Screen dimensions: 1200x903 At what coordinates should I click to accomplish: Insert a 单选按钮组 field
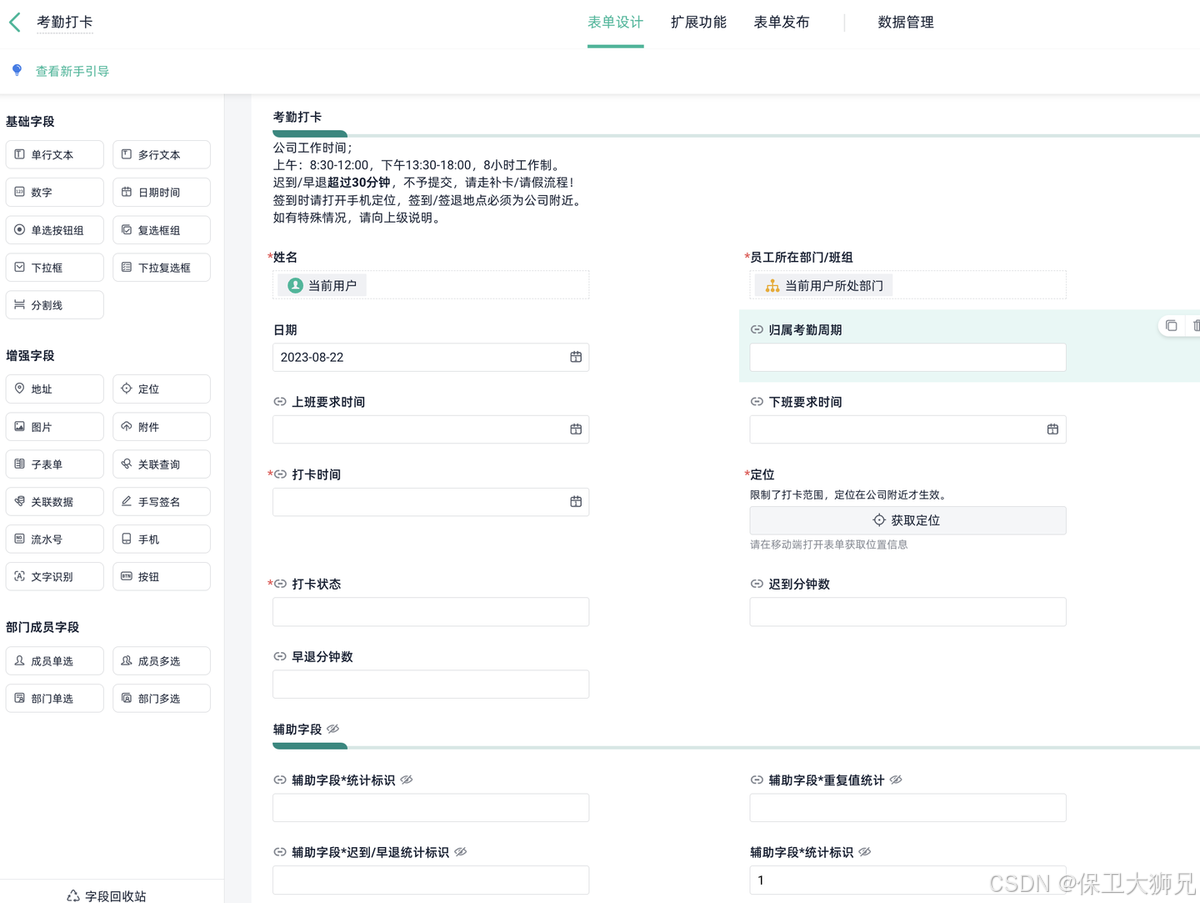pyautogui.click(x=55, y=230)
